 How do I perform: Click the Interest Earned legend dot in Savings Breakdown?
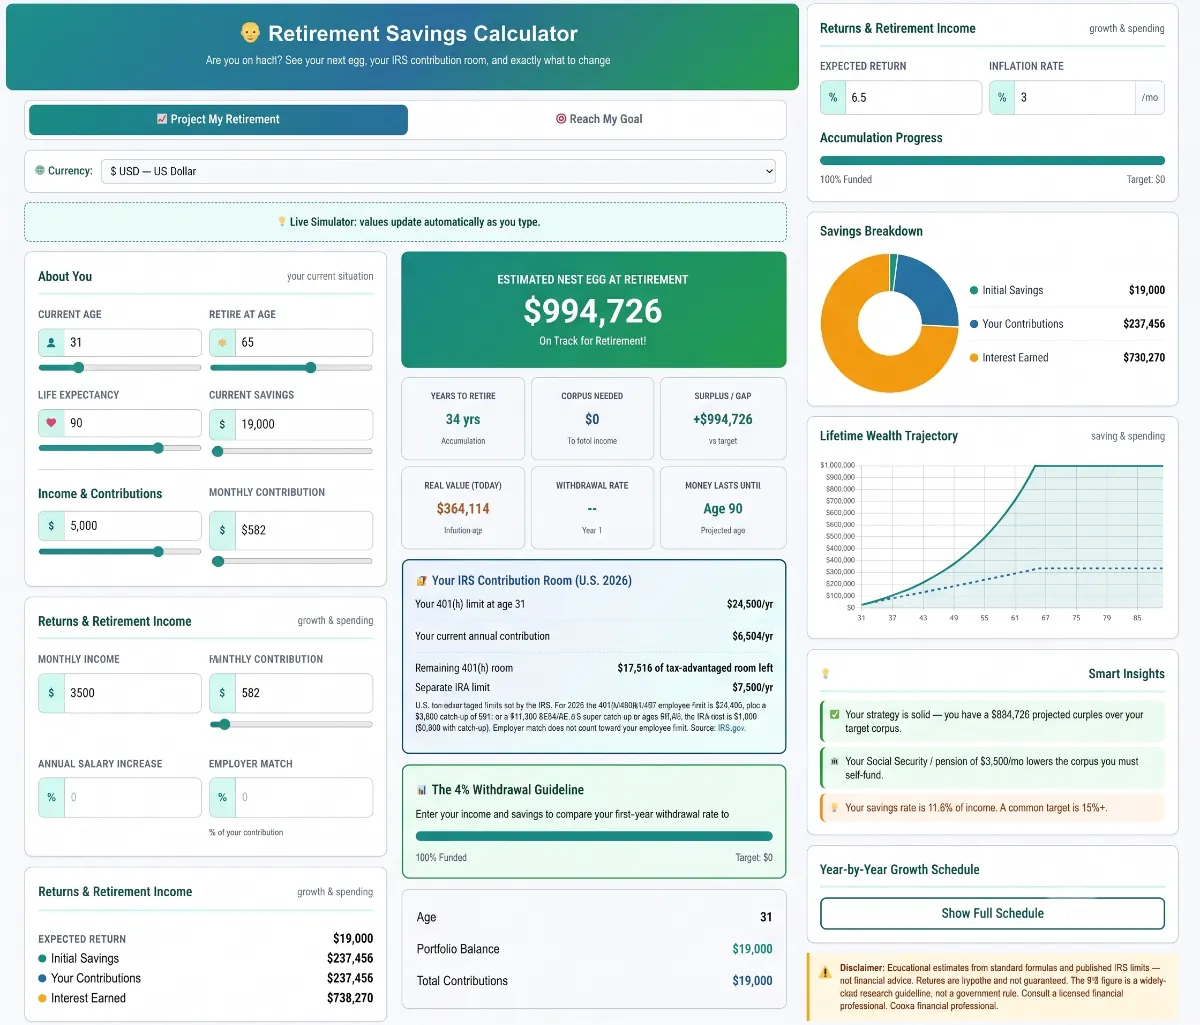974,357
